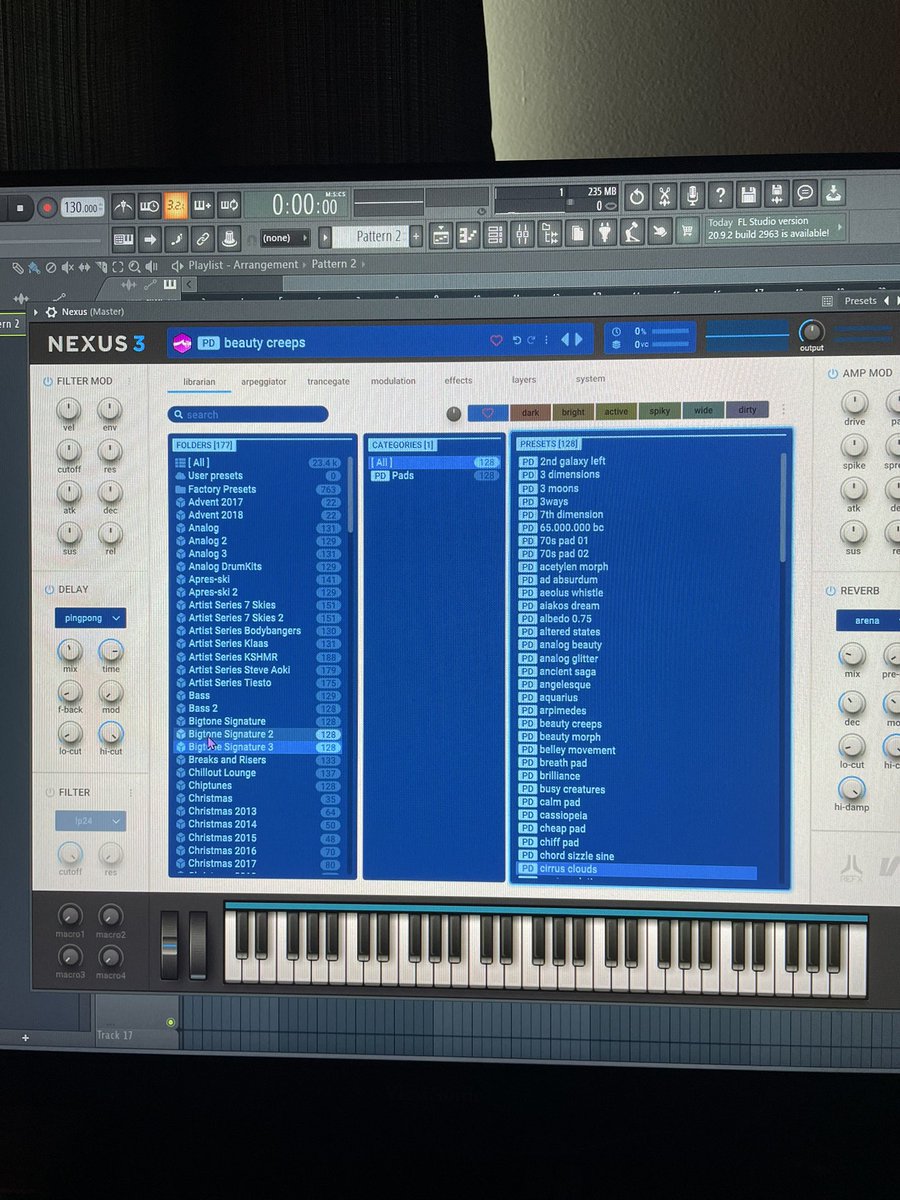Click the delay mix knob
The height and width of the screenshot is (1200, 900).
69,652
